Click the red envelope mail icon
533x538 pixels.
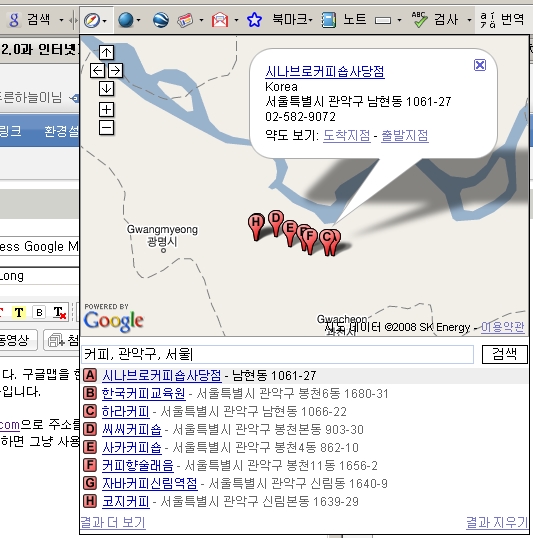point(220,20)
